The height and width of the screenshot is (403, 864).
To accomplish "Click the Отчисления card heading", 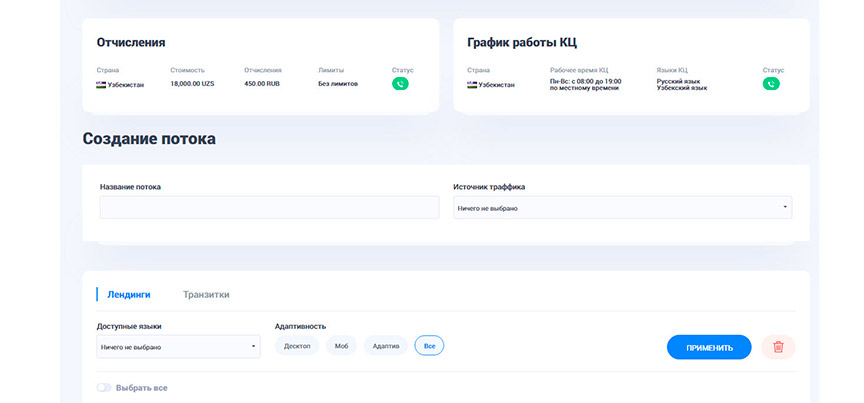I will (x=131, y=42).
